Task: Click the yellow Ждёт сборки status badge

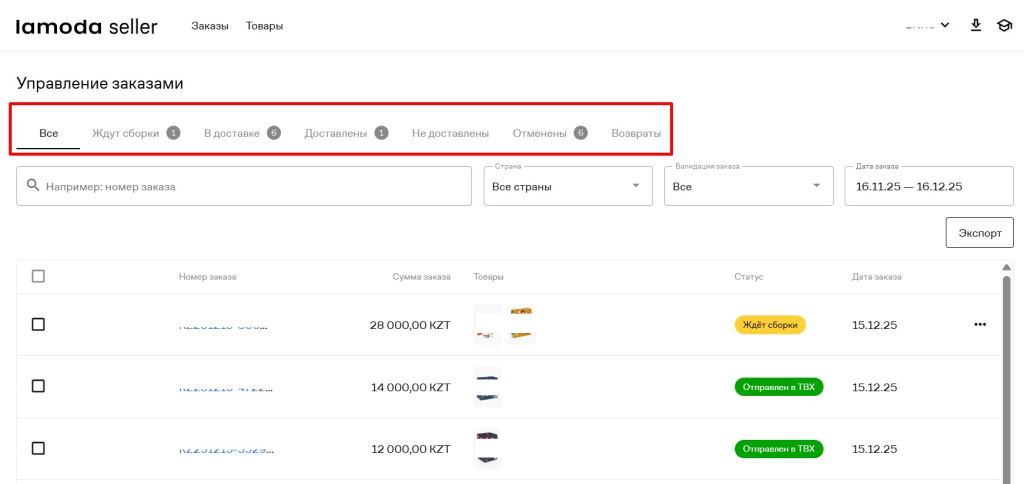Action: [x=770, y=324]
